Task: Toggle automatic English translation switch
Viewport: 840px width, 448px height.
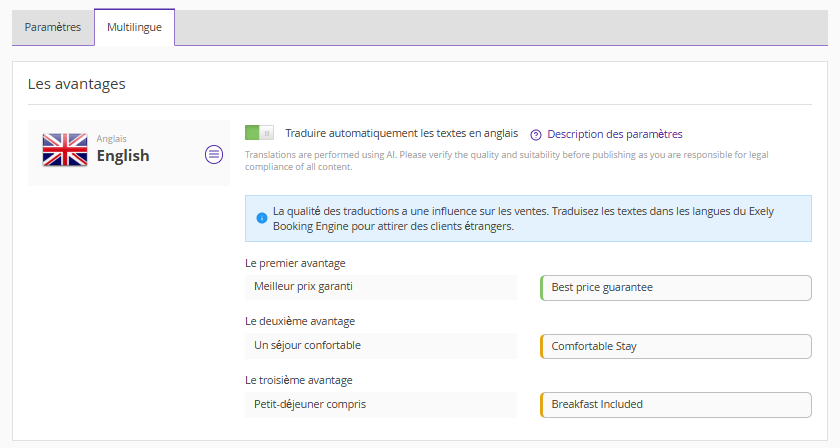Action: click(259, 132)
